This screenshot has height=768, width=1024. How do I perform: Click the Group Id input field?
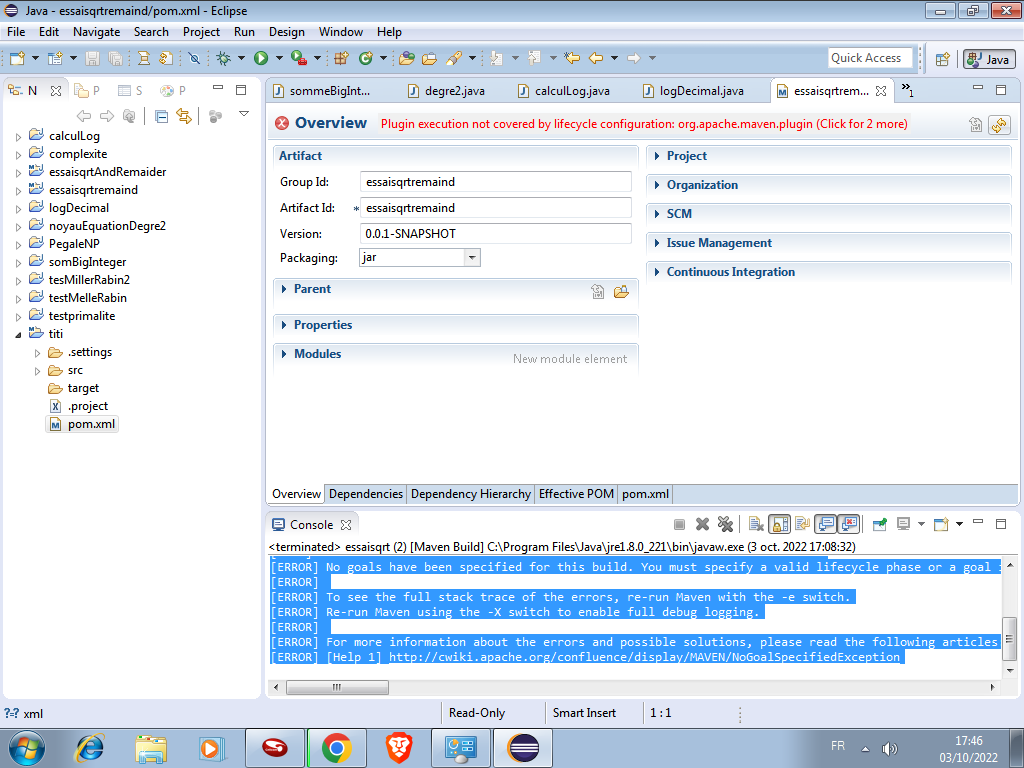(496, 182)
